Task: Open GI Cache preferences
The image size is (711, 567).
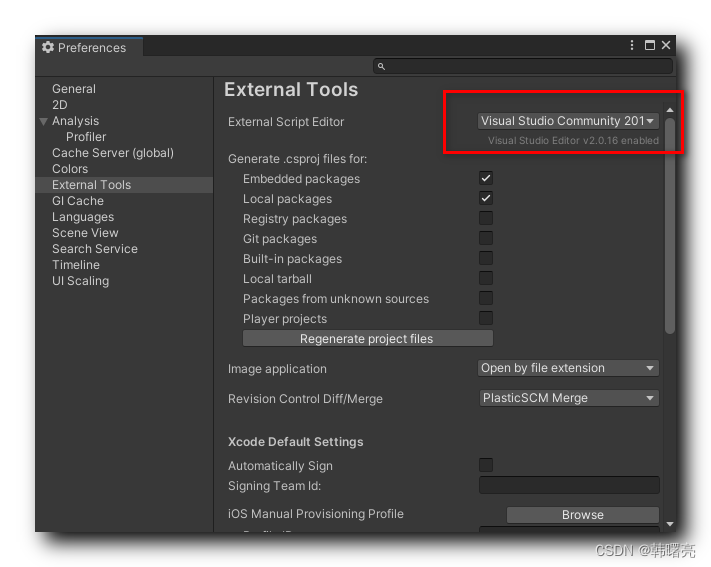Action: (x=78, y=201)
